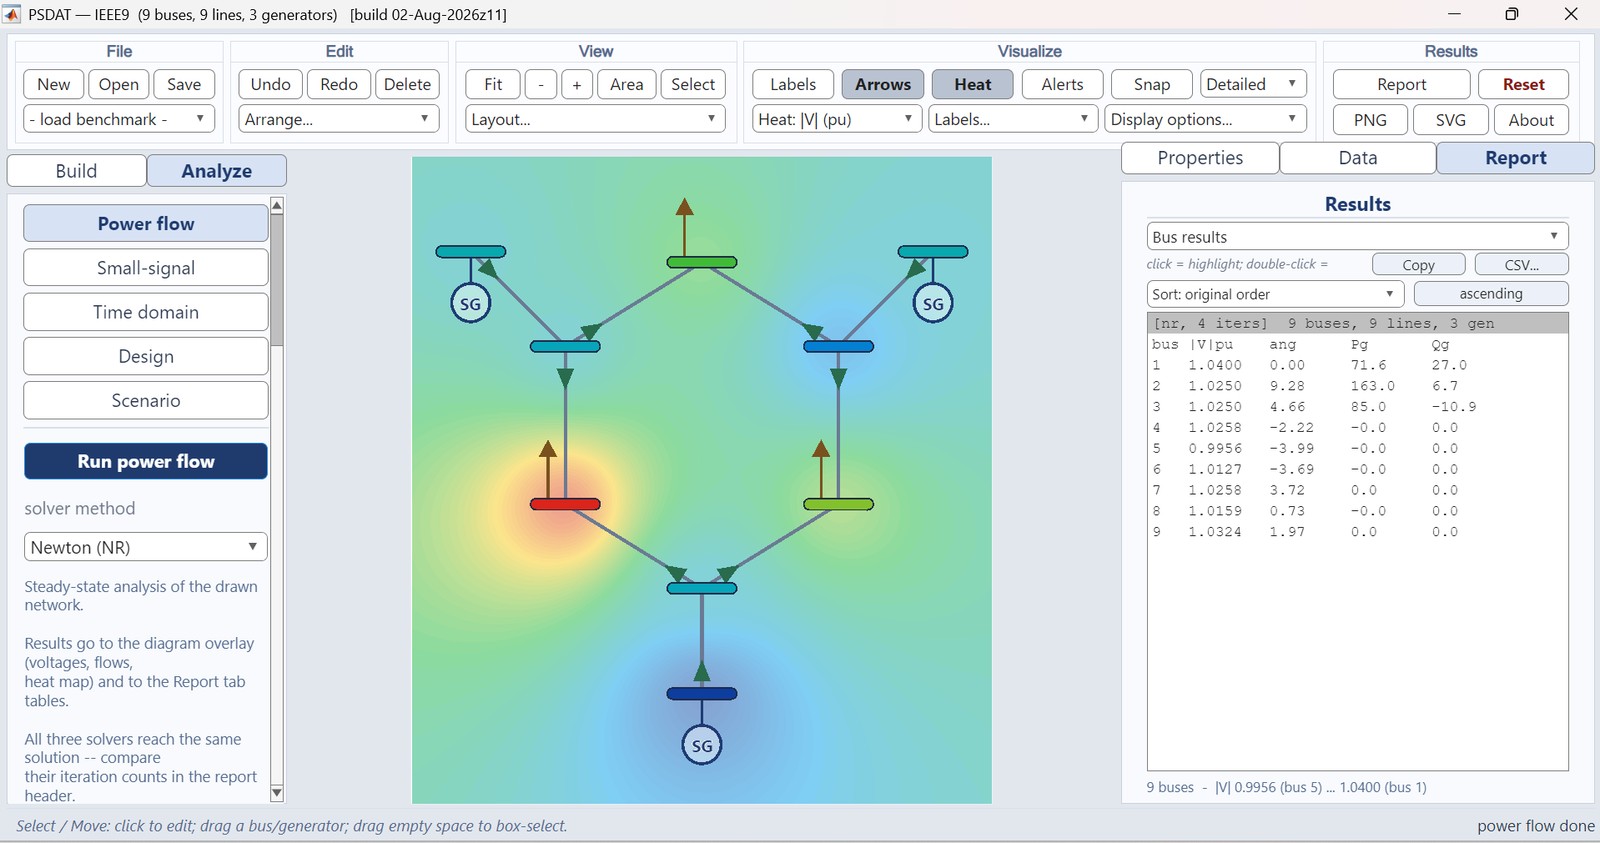This screenshot has width=1600, height=843.
Task: Open the Properties tab
Action: (x=1200, y=158)
